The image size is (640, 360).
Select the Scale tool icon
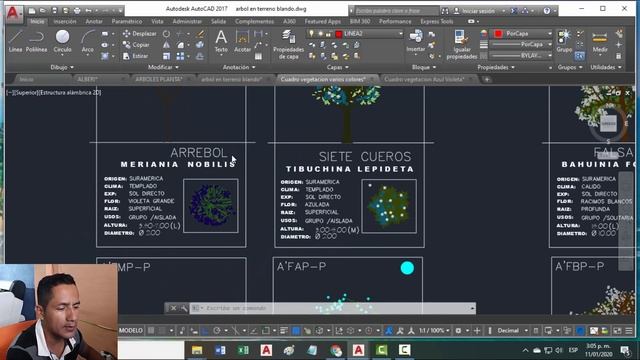[x=167, y=56]
